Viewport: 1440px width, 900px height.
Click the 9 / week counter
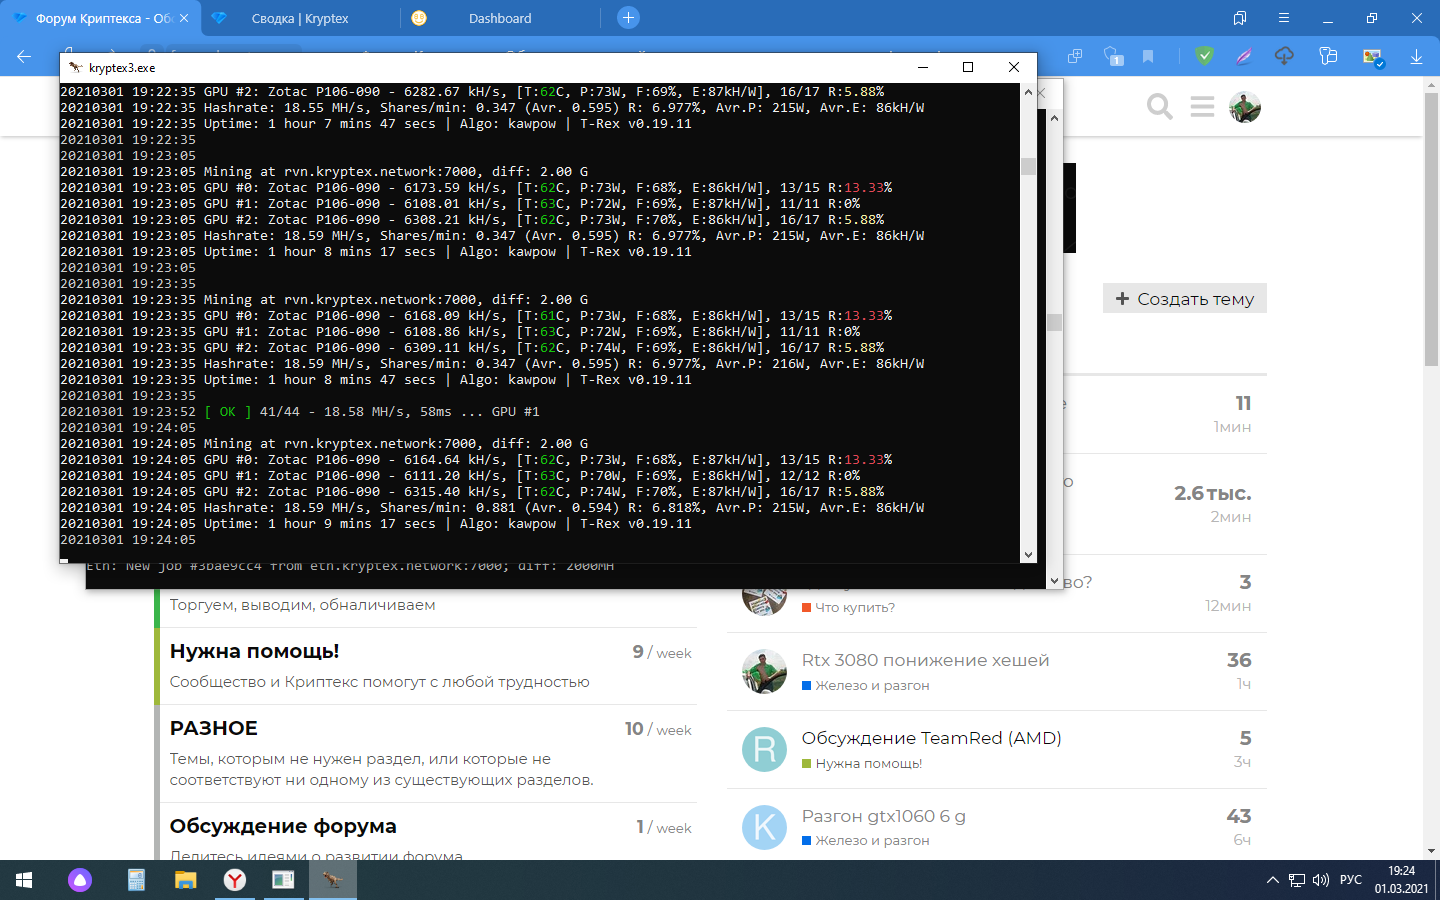(662, 652)
